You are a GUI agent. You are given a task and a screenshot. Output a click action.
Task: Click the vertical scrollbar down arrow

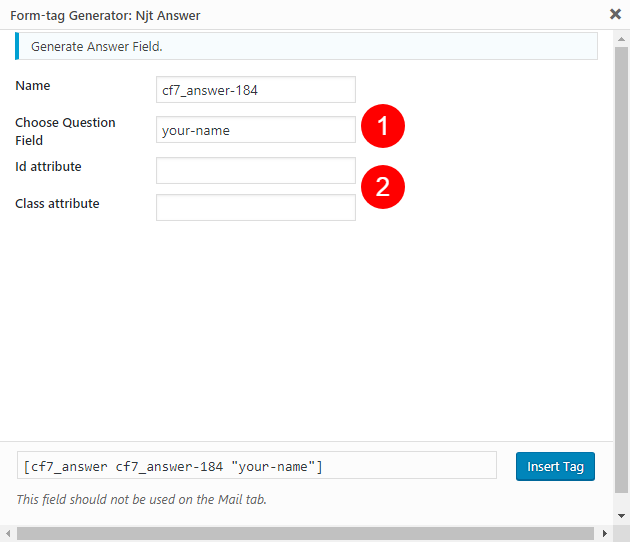(621, 515)
